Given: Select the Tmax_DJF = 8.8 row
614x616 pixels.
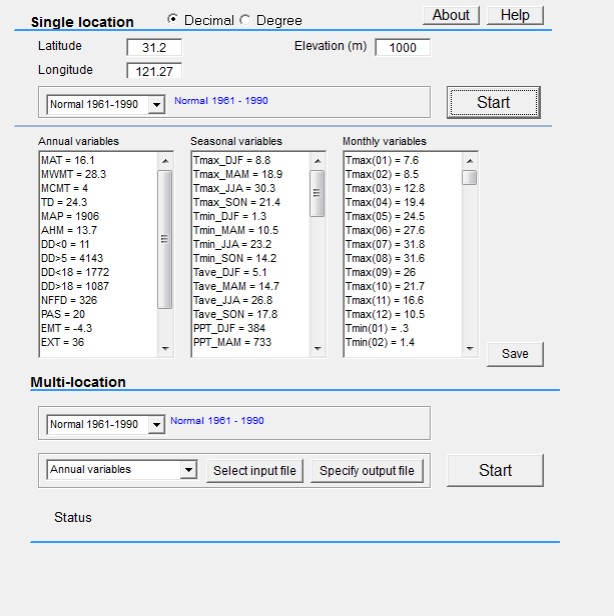Looking at the screenshot, I should [251, 160].
